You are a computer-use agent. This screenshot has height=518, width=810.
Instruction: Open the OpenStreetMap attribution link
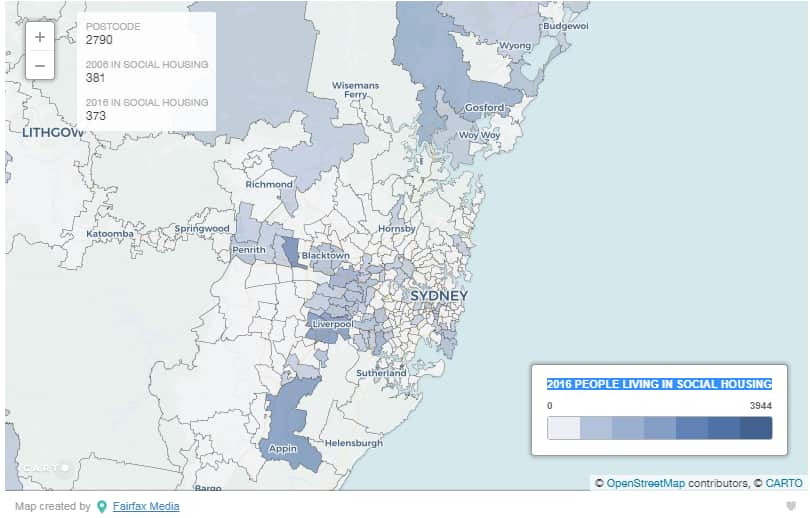pos(645,483)
